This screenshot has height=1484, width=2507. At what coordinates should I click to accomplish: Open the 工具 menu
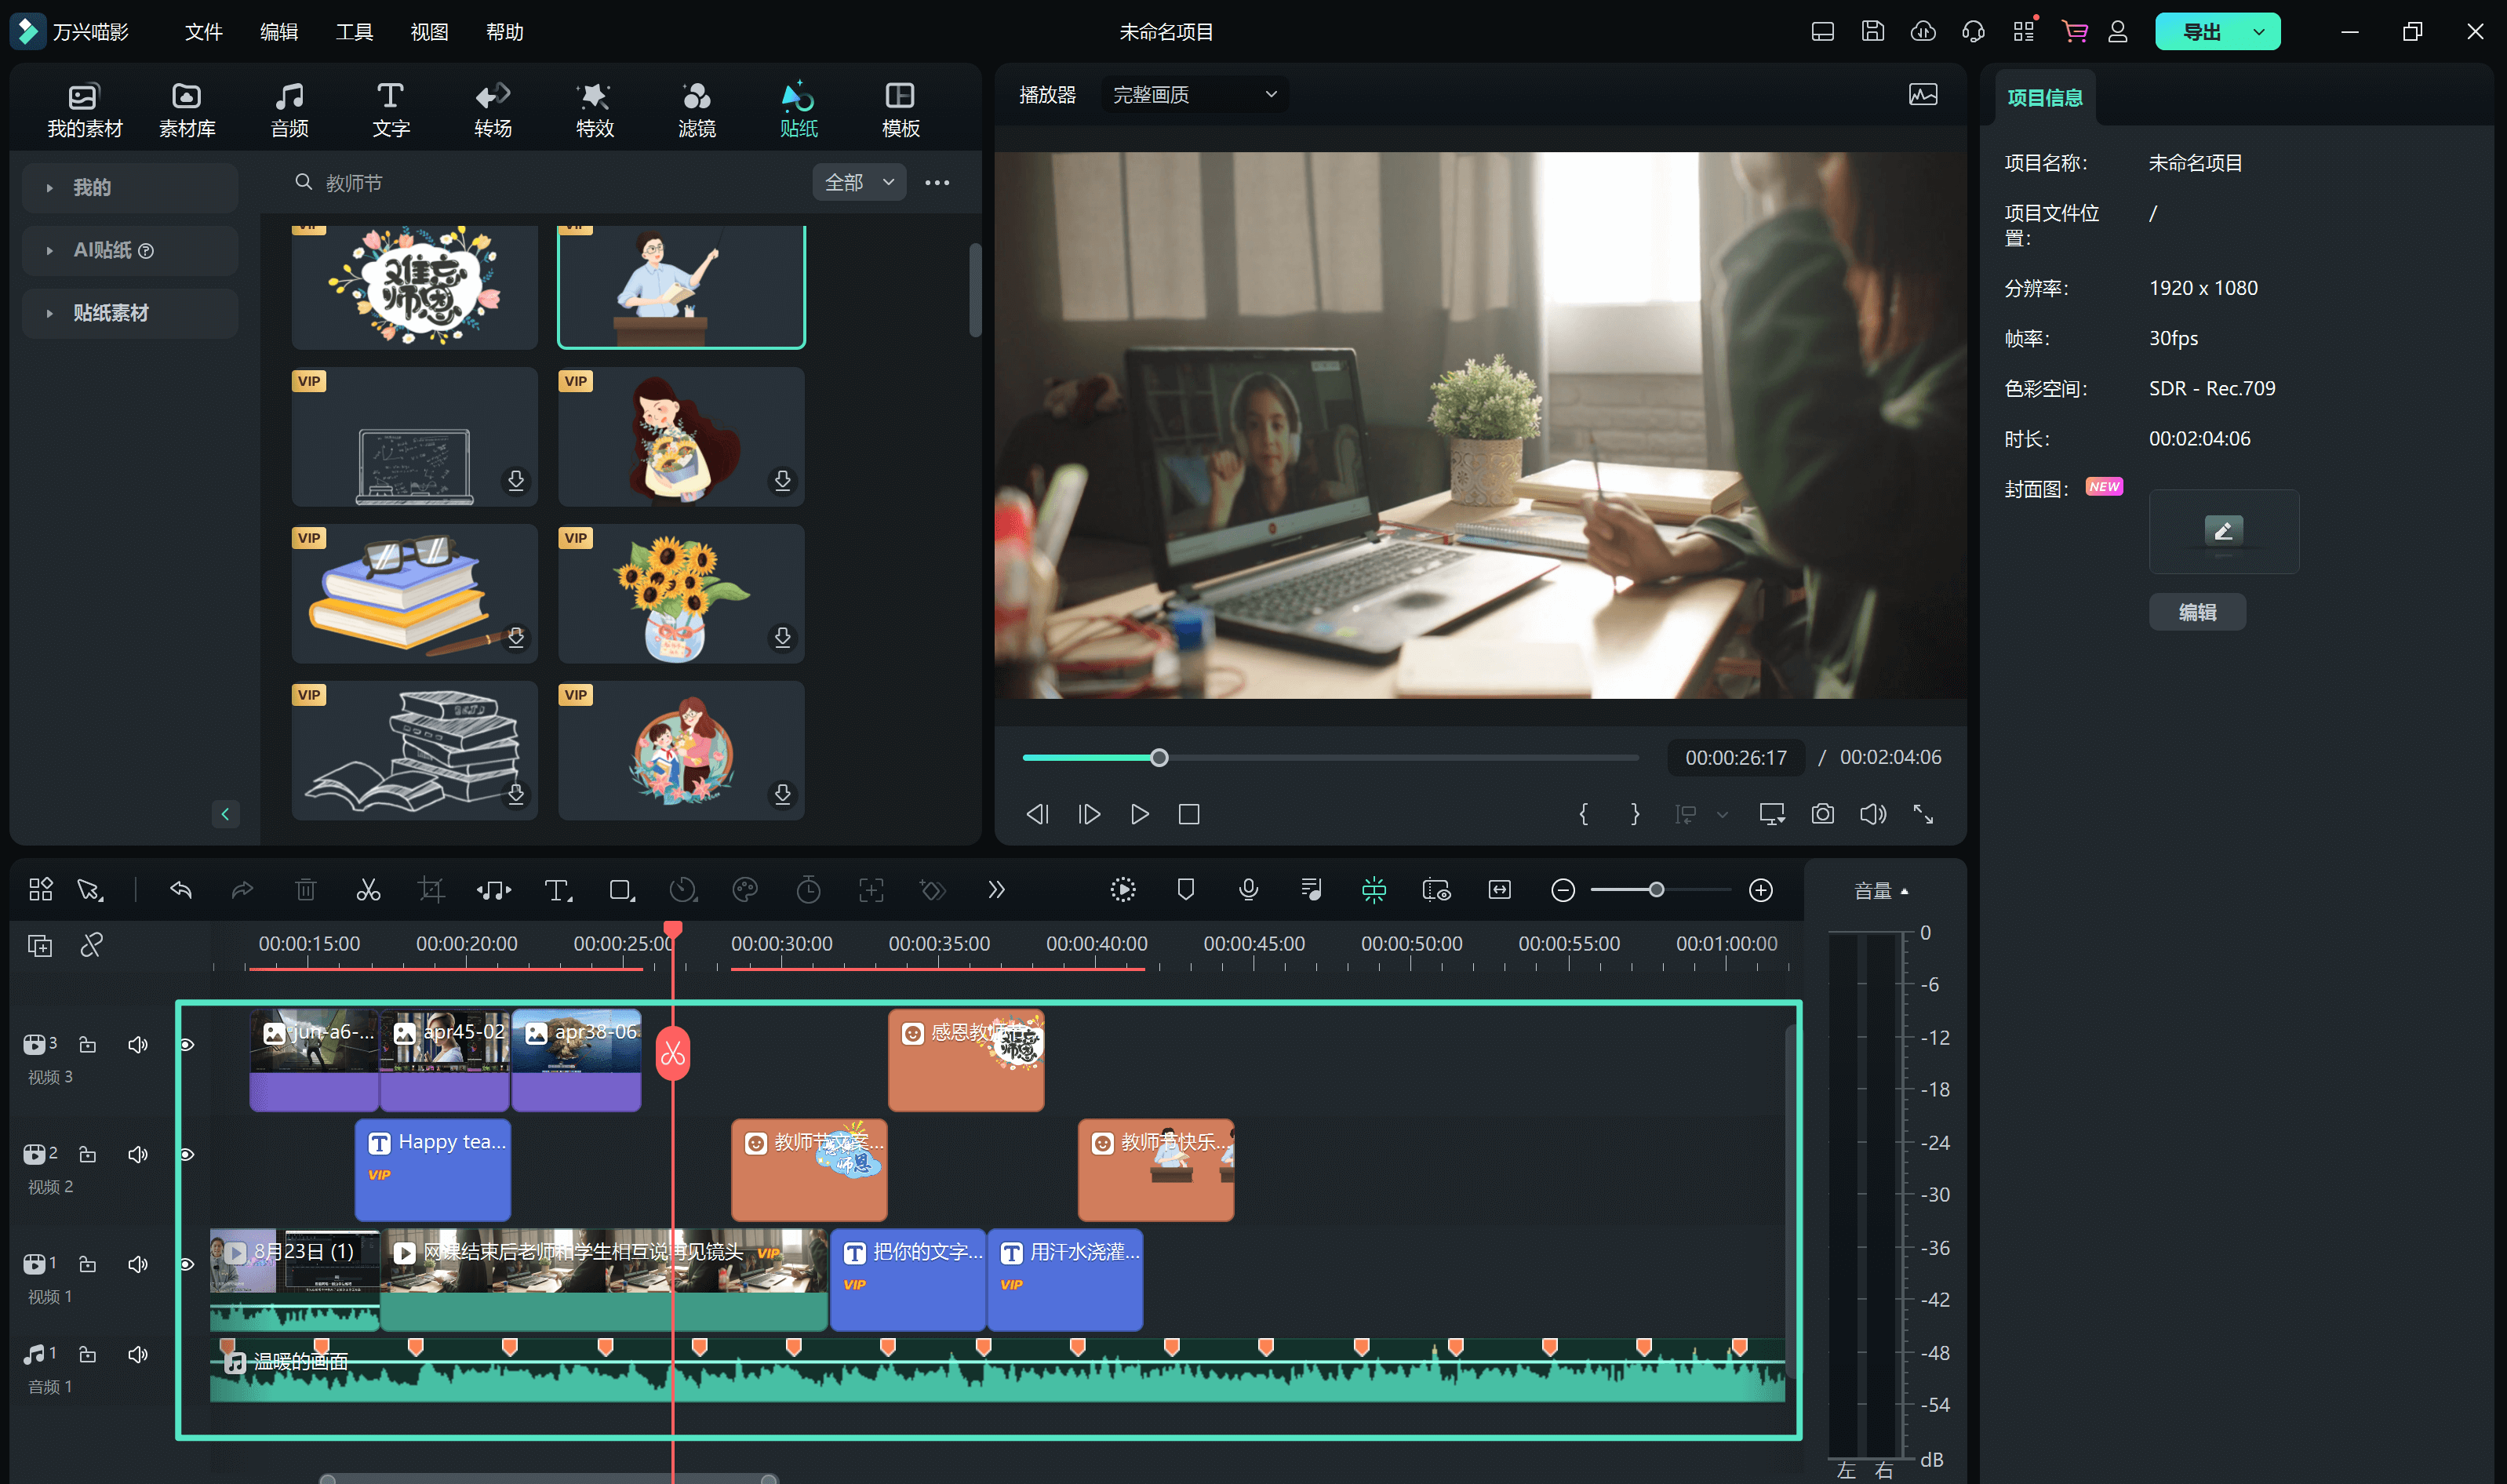pos(354,32)
